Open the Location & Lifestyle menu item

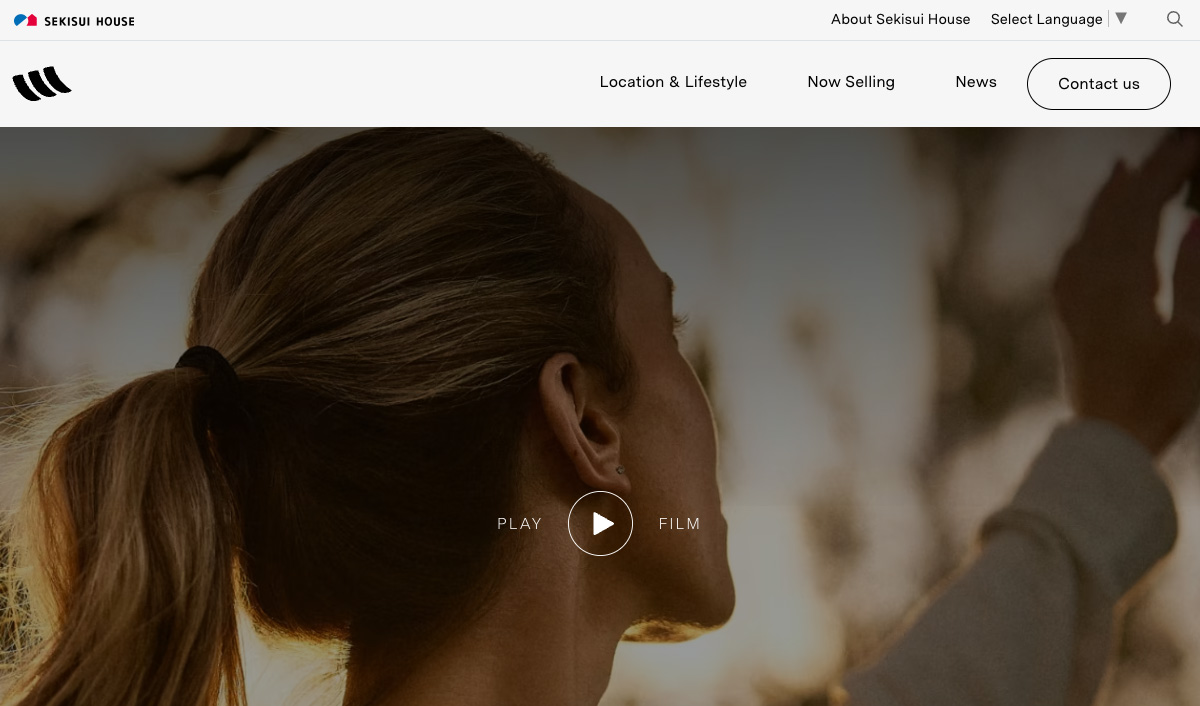pyautogui.click(x=673, y=82)
